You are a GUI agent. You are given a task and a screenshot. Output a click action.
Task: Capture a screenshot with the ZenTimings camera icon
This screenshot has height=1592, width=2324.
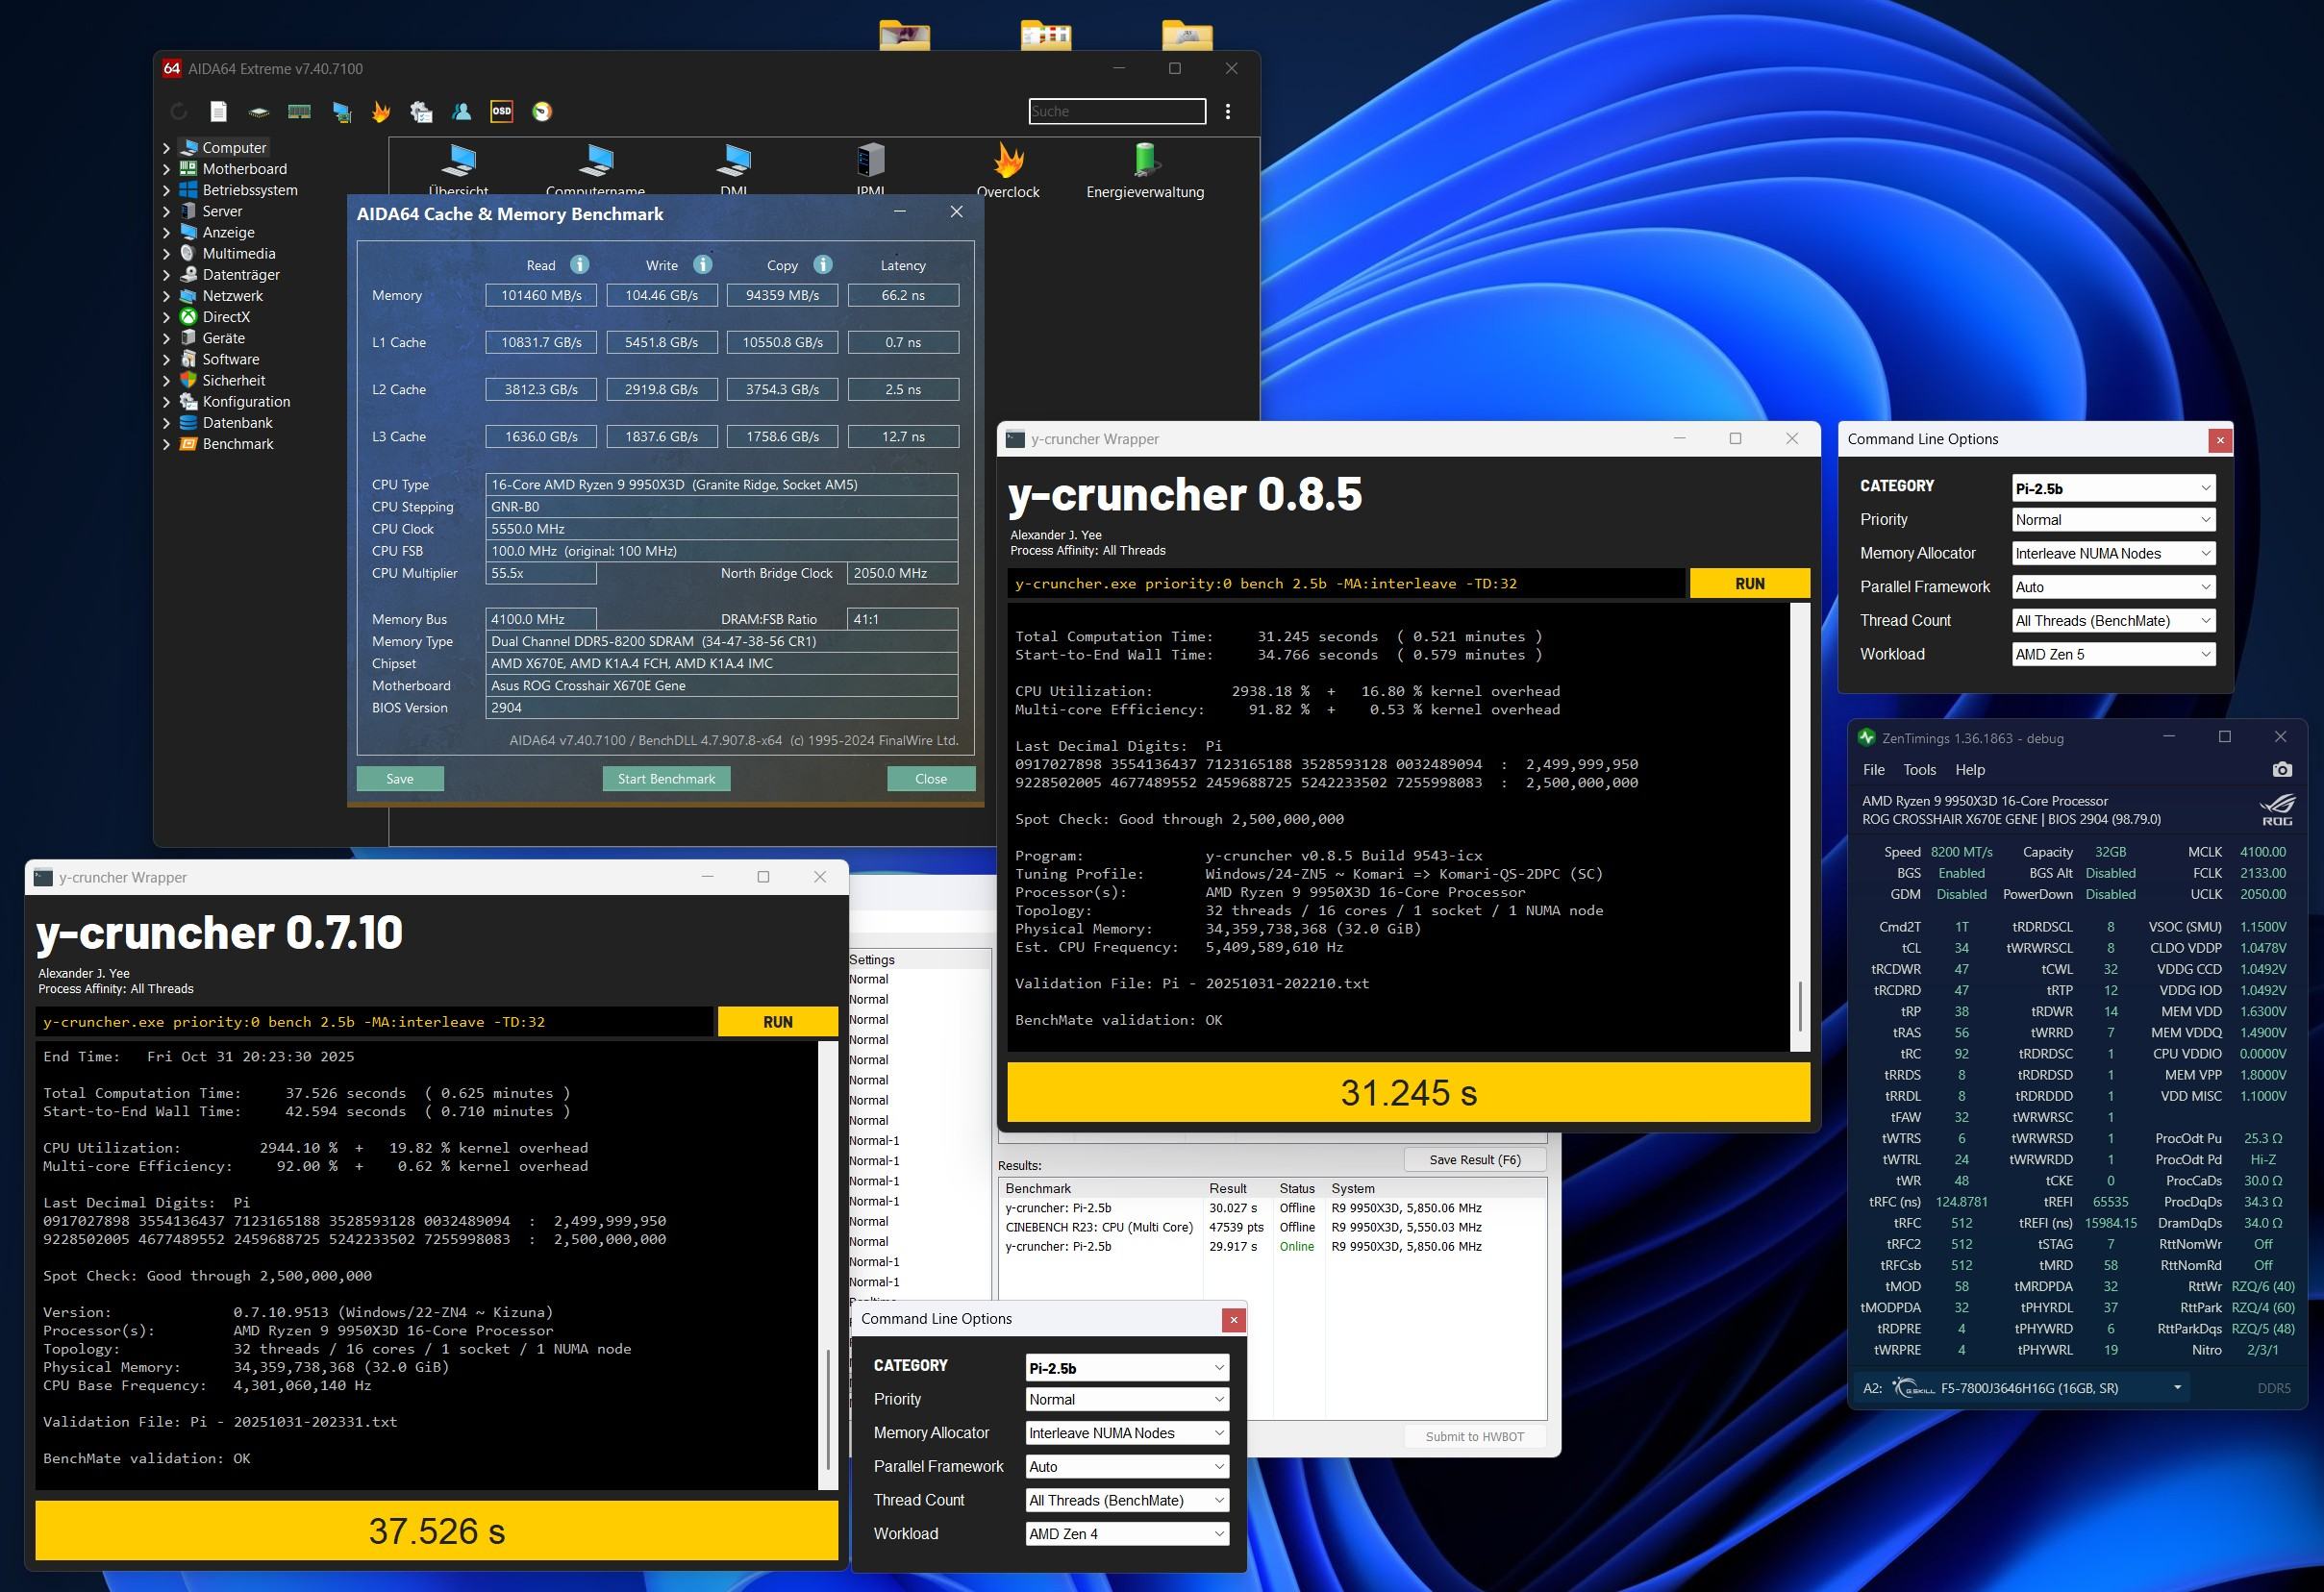2282,769
